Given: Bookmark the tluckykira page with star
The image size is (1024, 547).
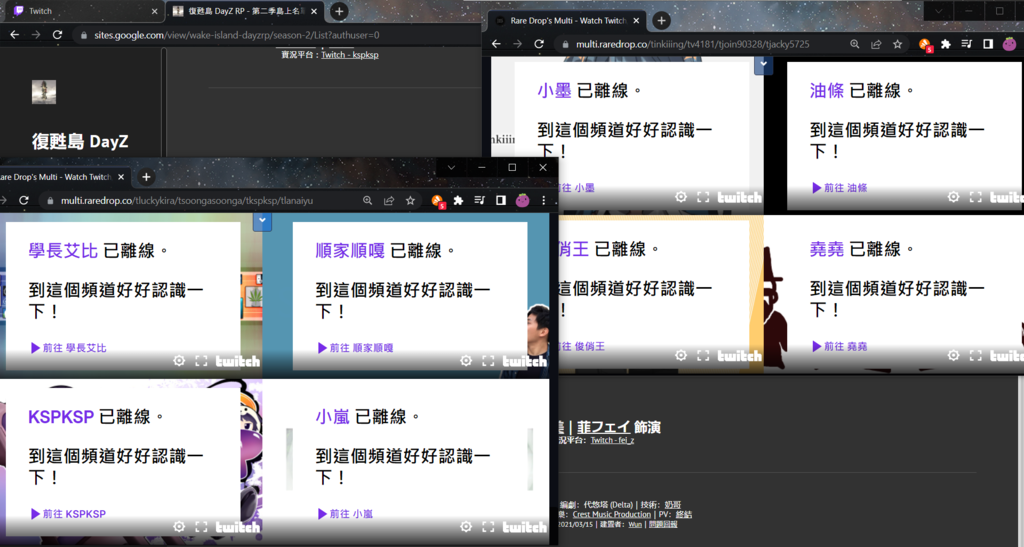Looking at the screenshot, I should point(410,201).
